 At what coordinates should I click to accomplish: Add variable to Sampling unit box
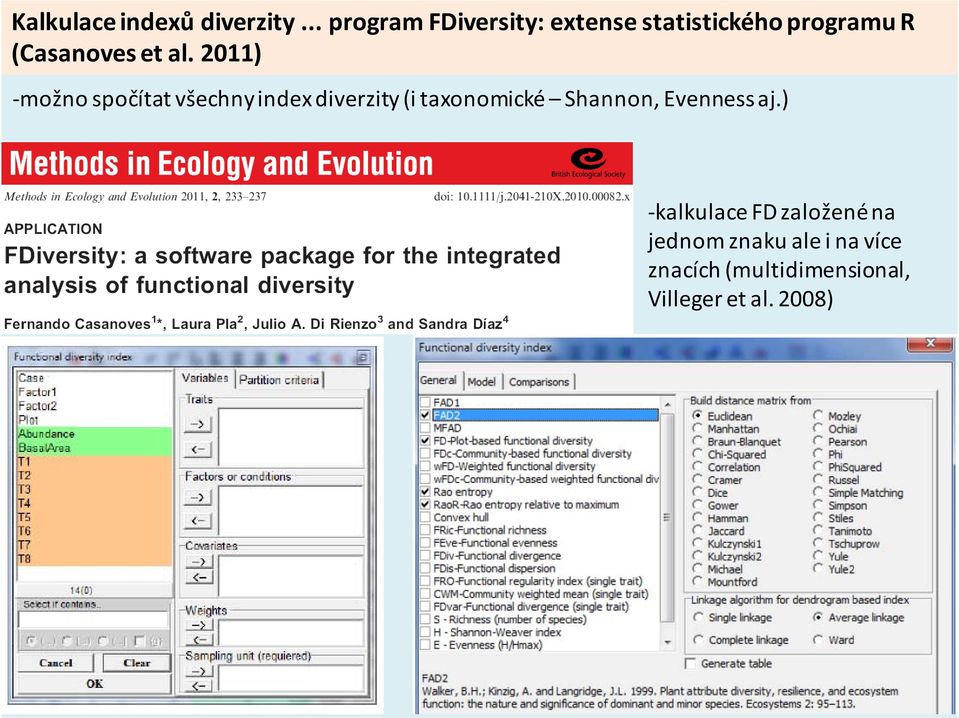point(199,671)
